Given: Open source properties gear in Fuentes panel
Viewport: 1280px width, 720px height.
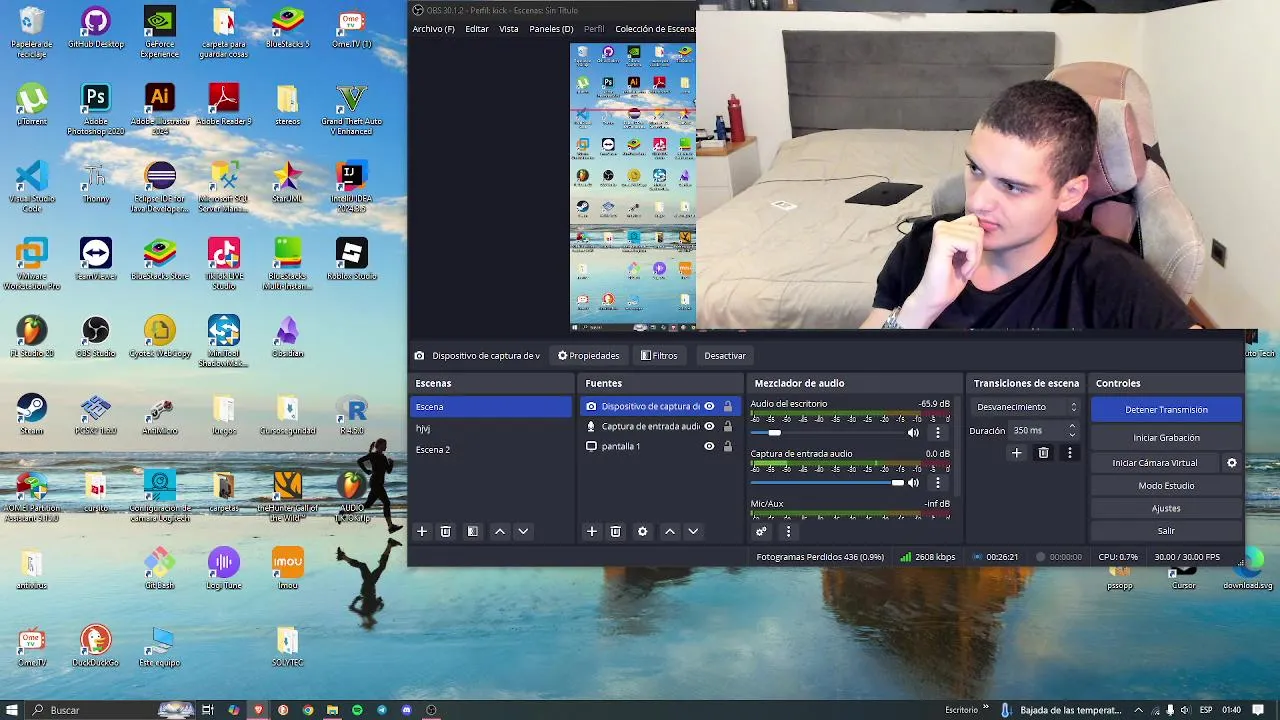Looking at the screenshot, I should (643, 532).
